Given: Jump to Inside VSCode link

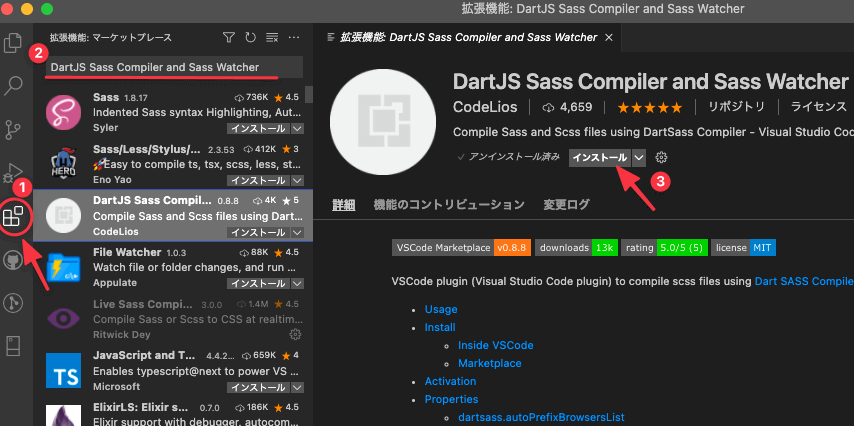Looking at the screenshot, I should pos(496,345).
